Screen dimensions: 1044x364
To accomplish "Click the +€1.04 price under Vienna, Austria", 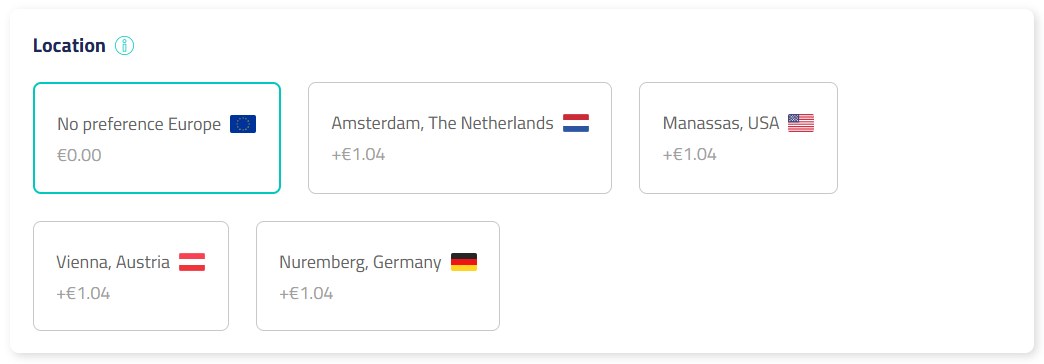I will 83,293.
